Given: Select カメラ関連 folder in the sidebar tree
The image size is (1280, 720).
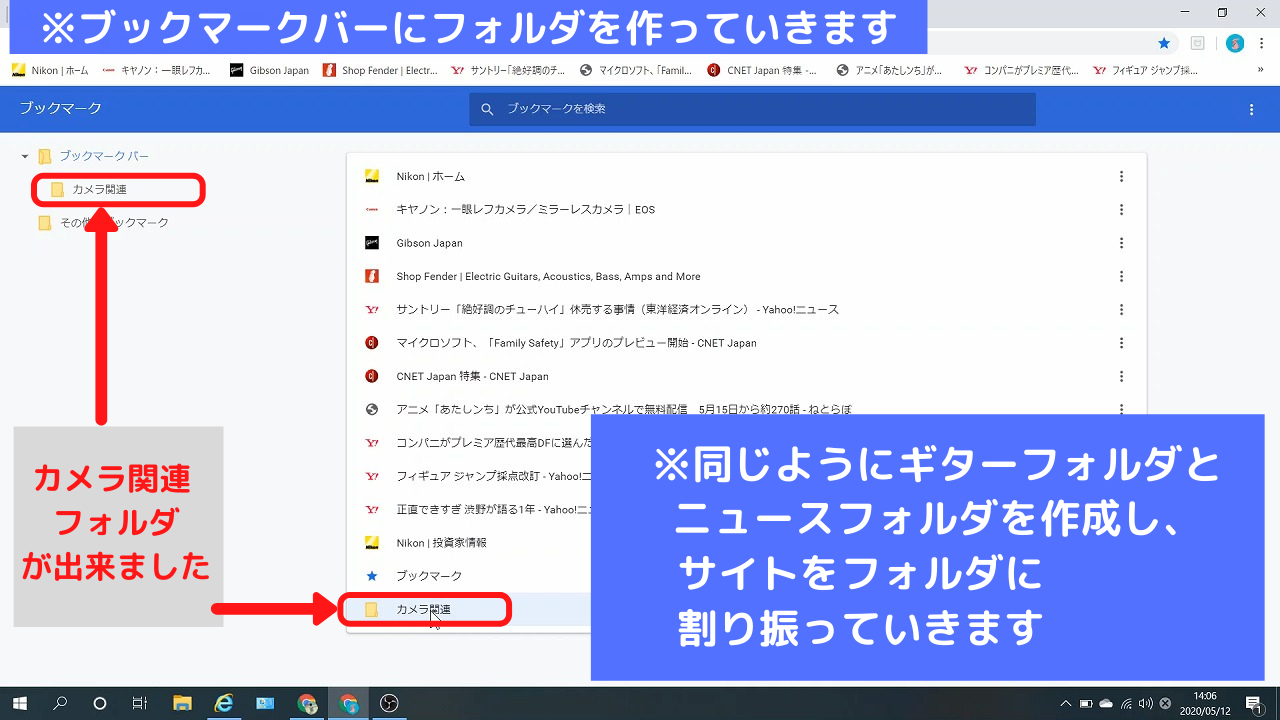Looking at the screenshot, I should (99, 189).
